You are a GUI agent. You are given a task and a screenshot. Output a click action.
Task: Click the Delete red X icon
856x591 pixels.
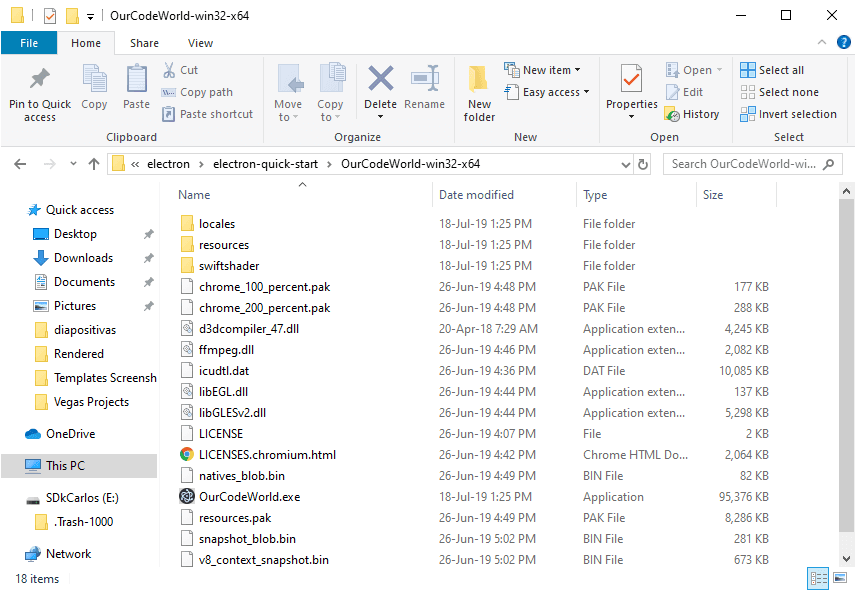point(381,78)
